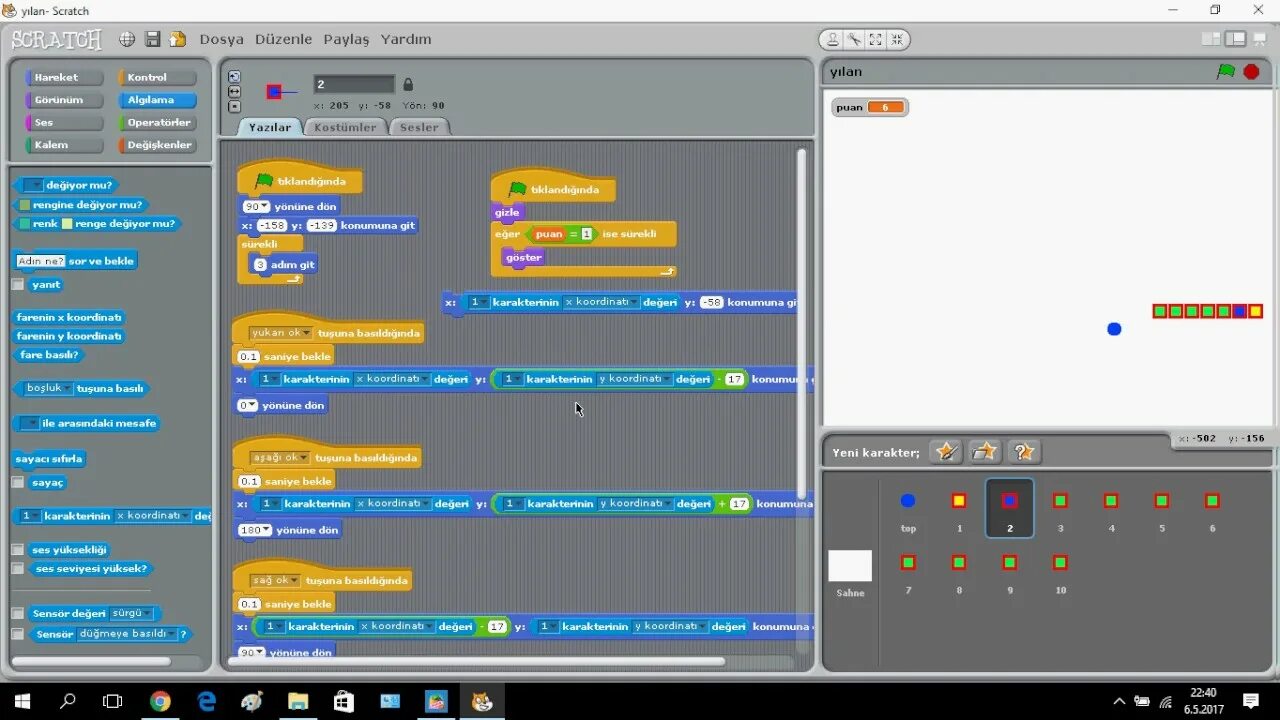Switch to presentation mode
1280x720 pixels.
coord(1260,39)
